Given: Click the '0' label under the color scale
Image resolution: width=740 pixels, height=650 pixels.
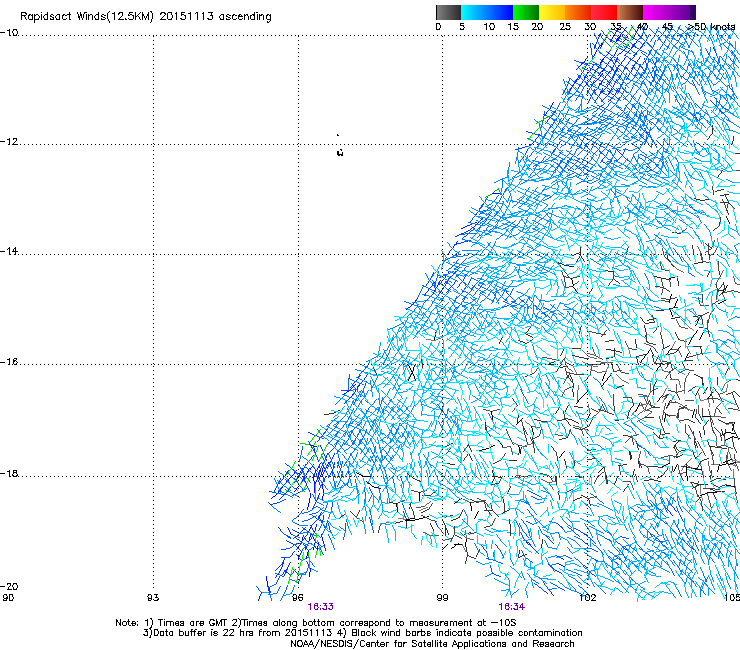Looking at the screenshot, I should point(438,27).
